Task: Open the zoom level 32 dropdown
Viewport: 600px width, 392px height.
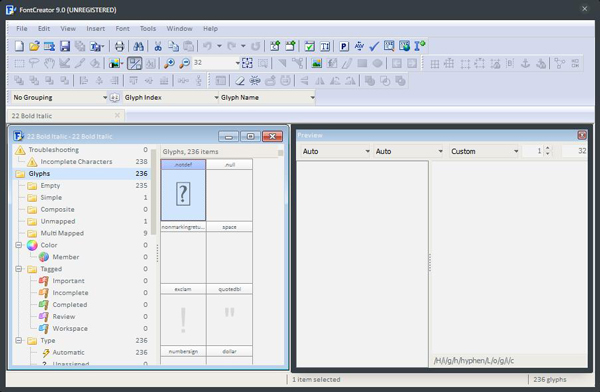Action: pyautogui.click(x=238, y=63)
